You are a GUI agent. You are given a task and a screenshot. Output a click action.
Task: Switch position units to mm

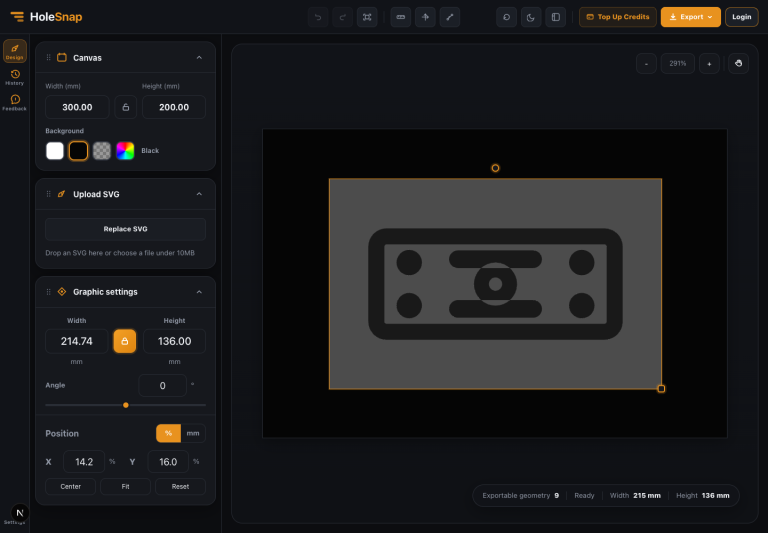click(x=193, y=433)
